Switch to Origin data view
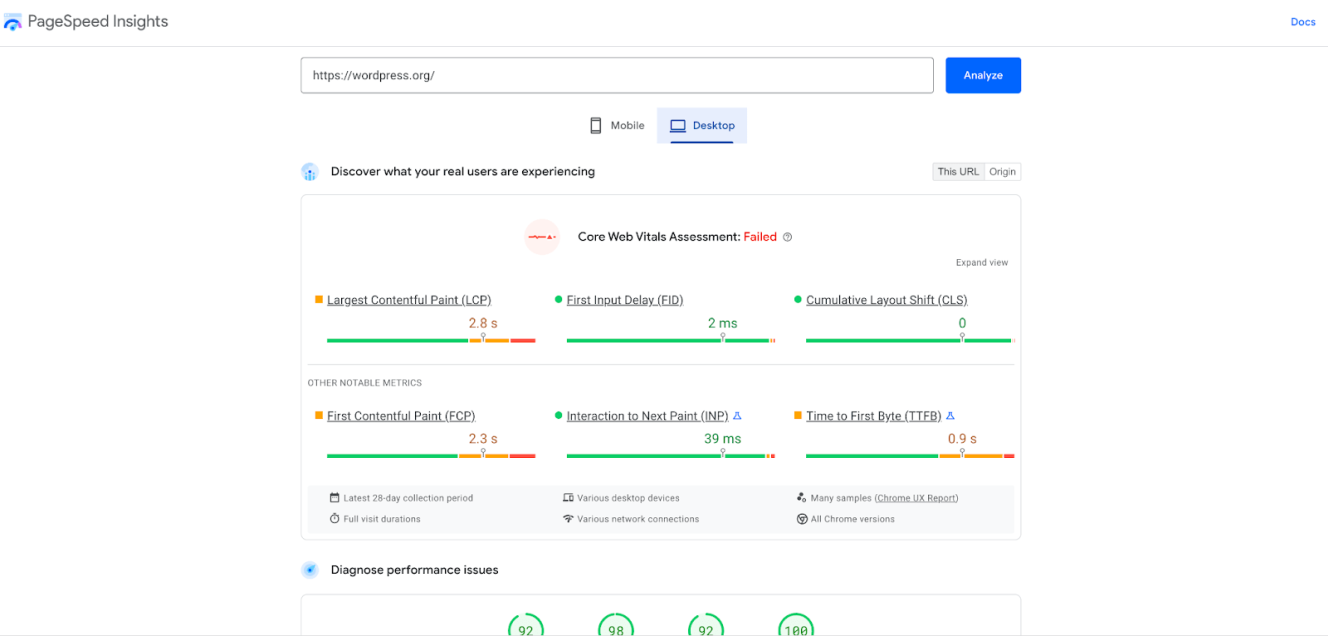 pos(1002,172)
